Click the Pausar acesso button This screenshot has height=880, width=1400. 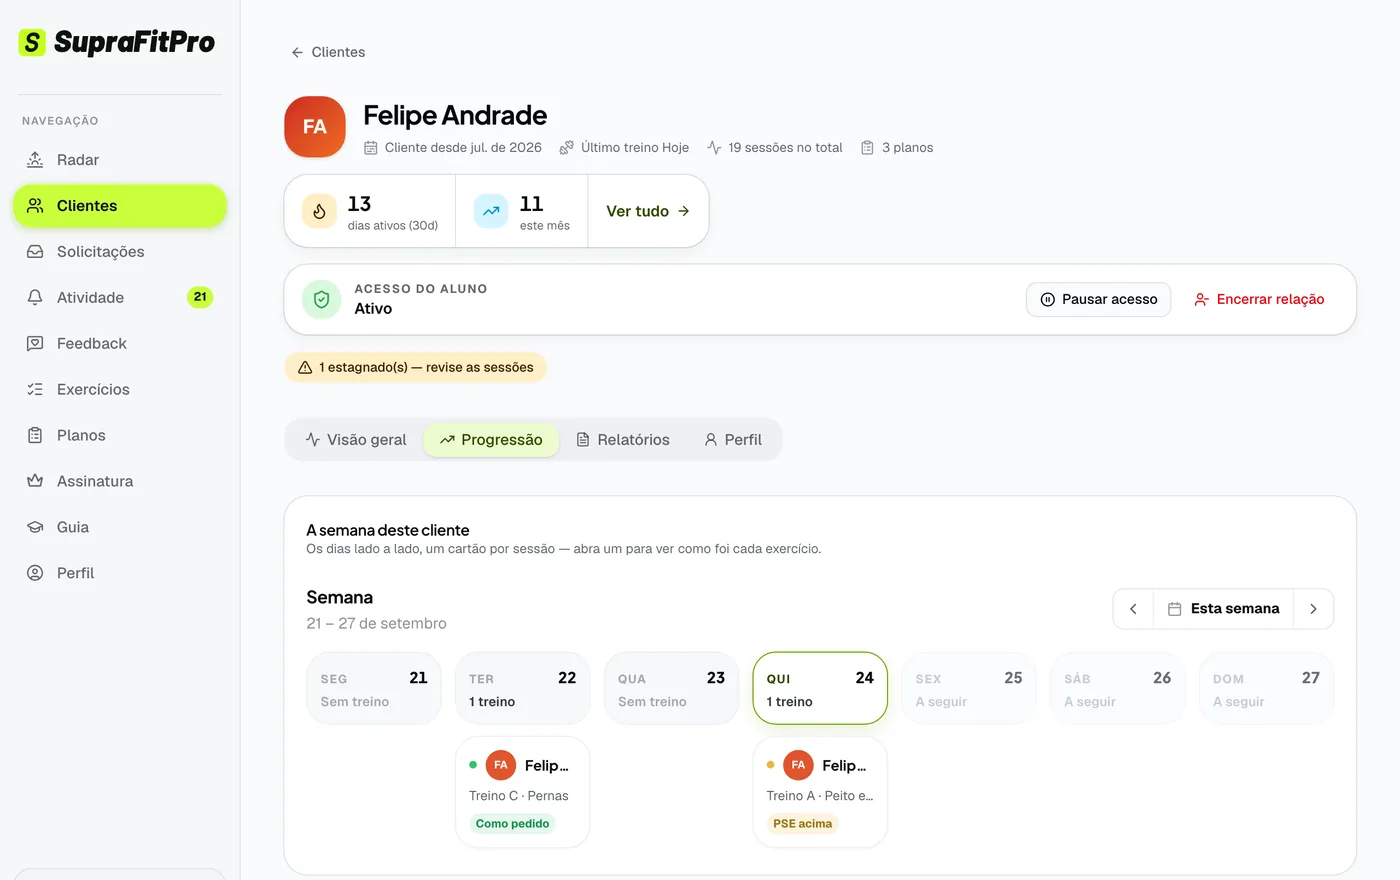tap(1098, 300)
